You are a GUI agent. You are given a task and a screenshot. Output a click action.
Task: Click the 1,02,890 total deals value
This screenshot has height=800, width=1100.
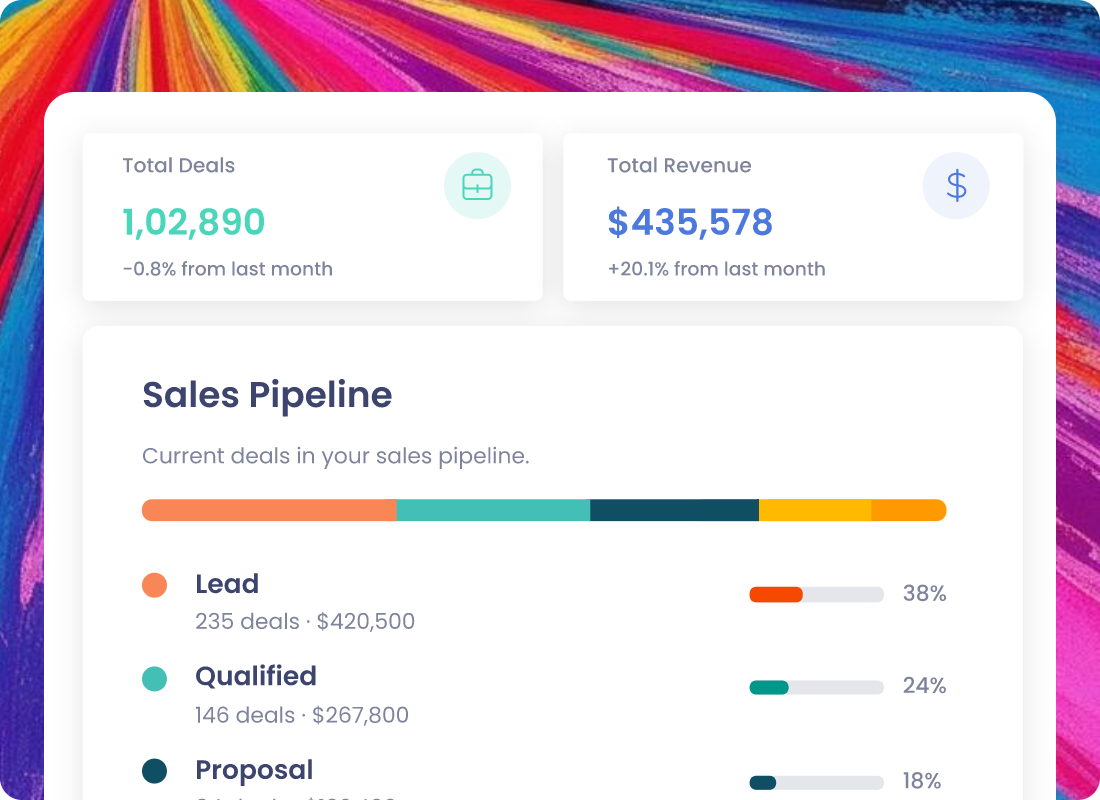194,222
